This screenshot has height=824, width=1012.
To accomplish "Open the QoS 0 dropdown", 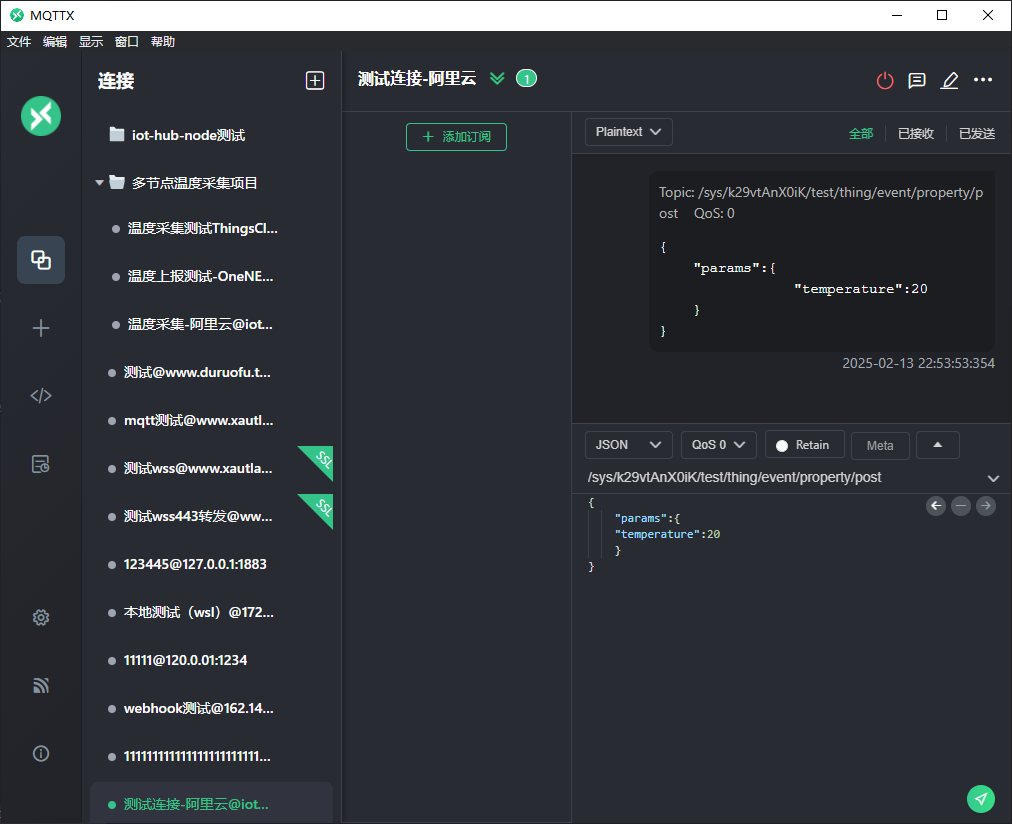I will [718, 445].
